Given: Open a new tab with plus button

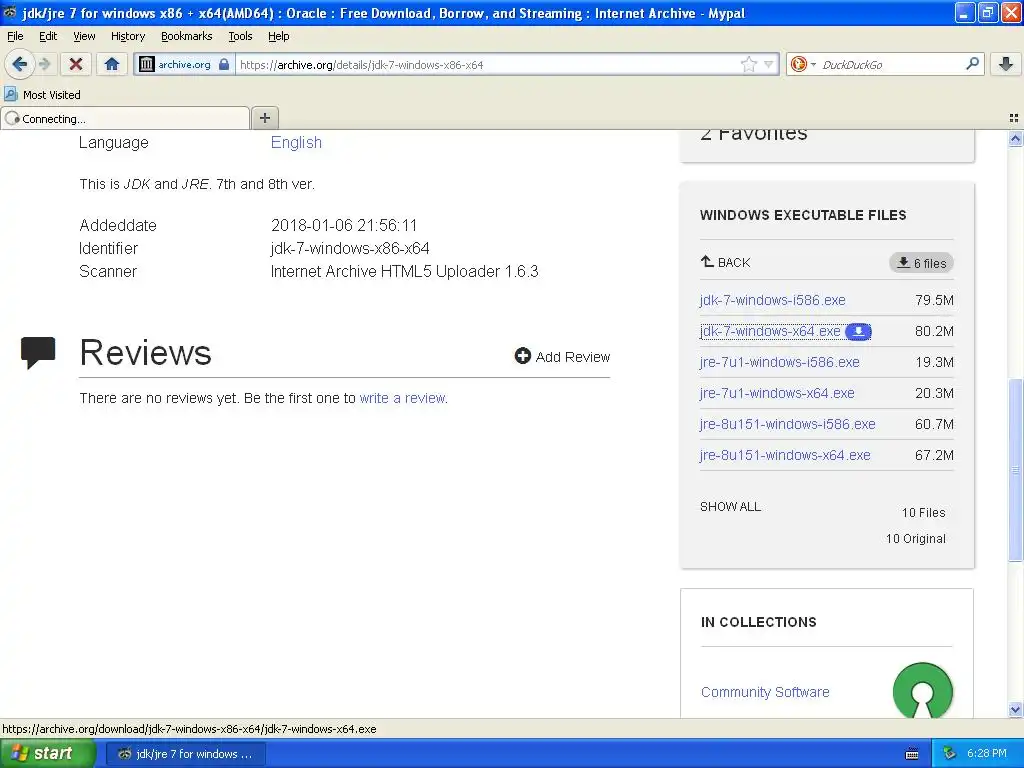Looking at the screenshot, I should coord(264,118).
